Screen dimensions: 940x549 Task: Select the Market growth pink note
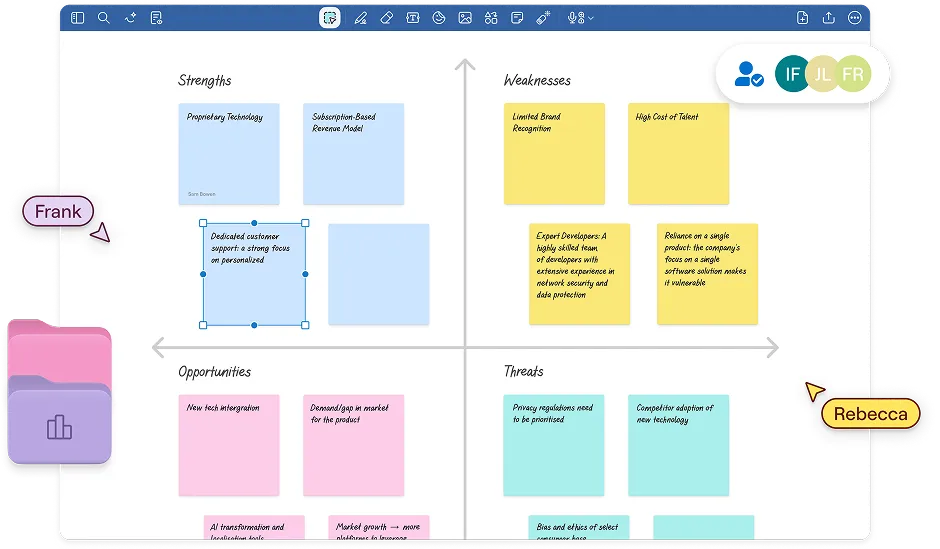point(379,527)
